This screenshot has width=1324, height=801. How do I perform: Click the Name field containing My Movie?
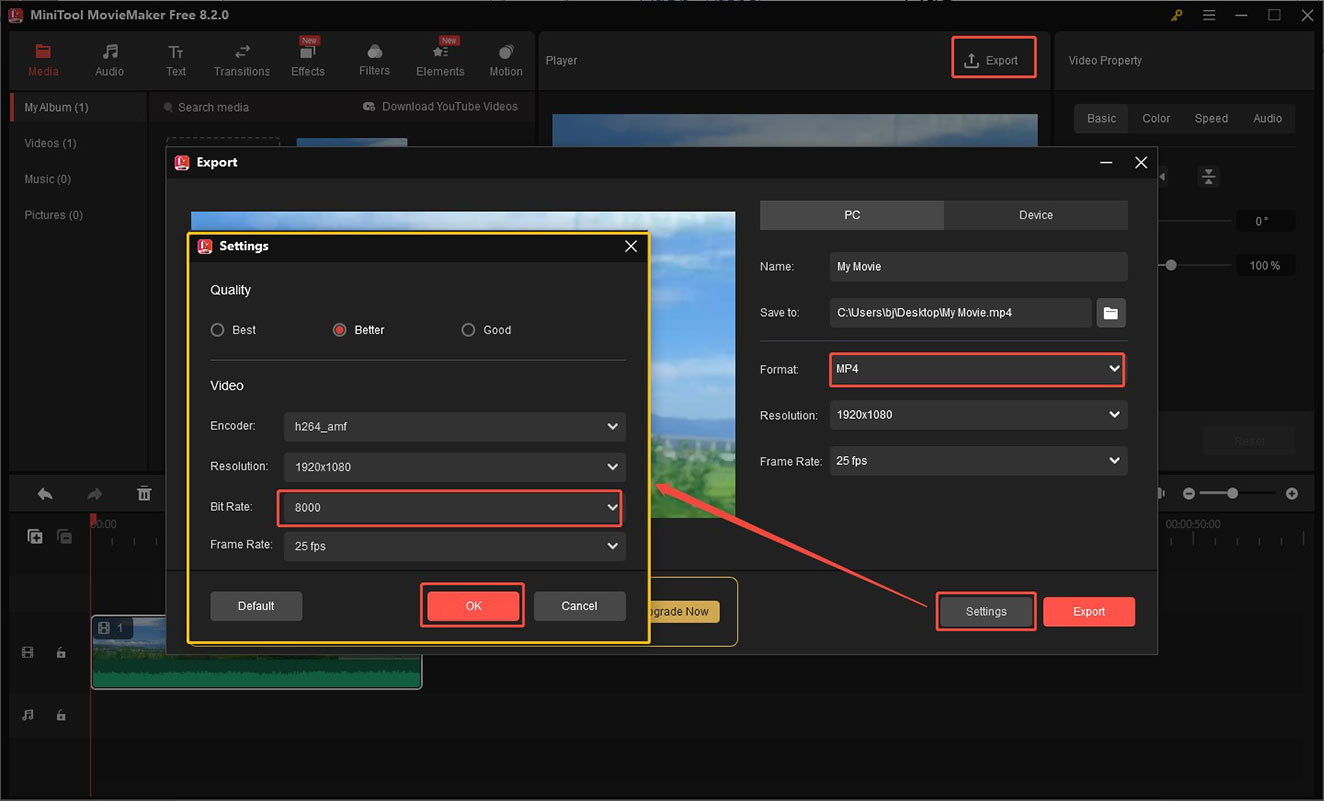point(978,267)
